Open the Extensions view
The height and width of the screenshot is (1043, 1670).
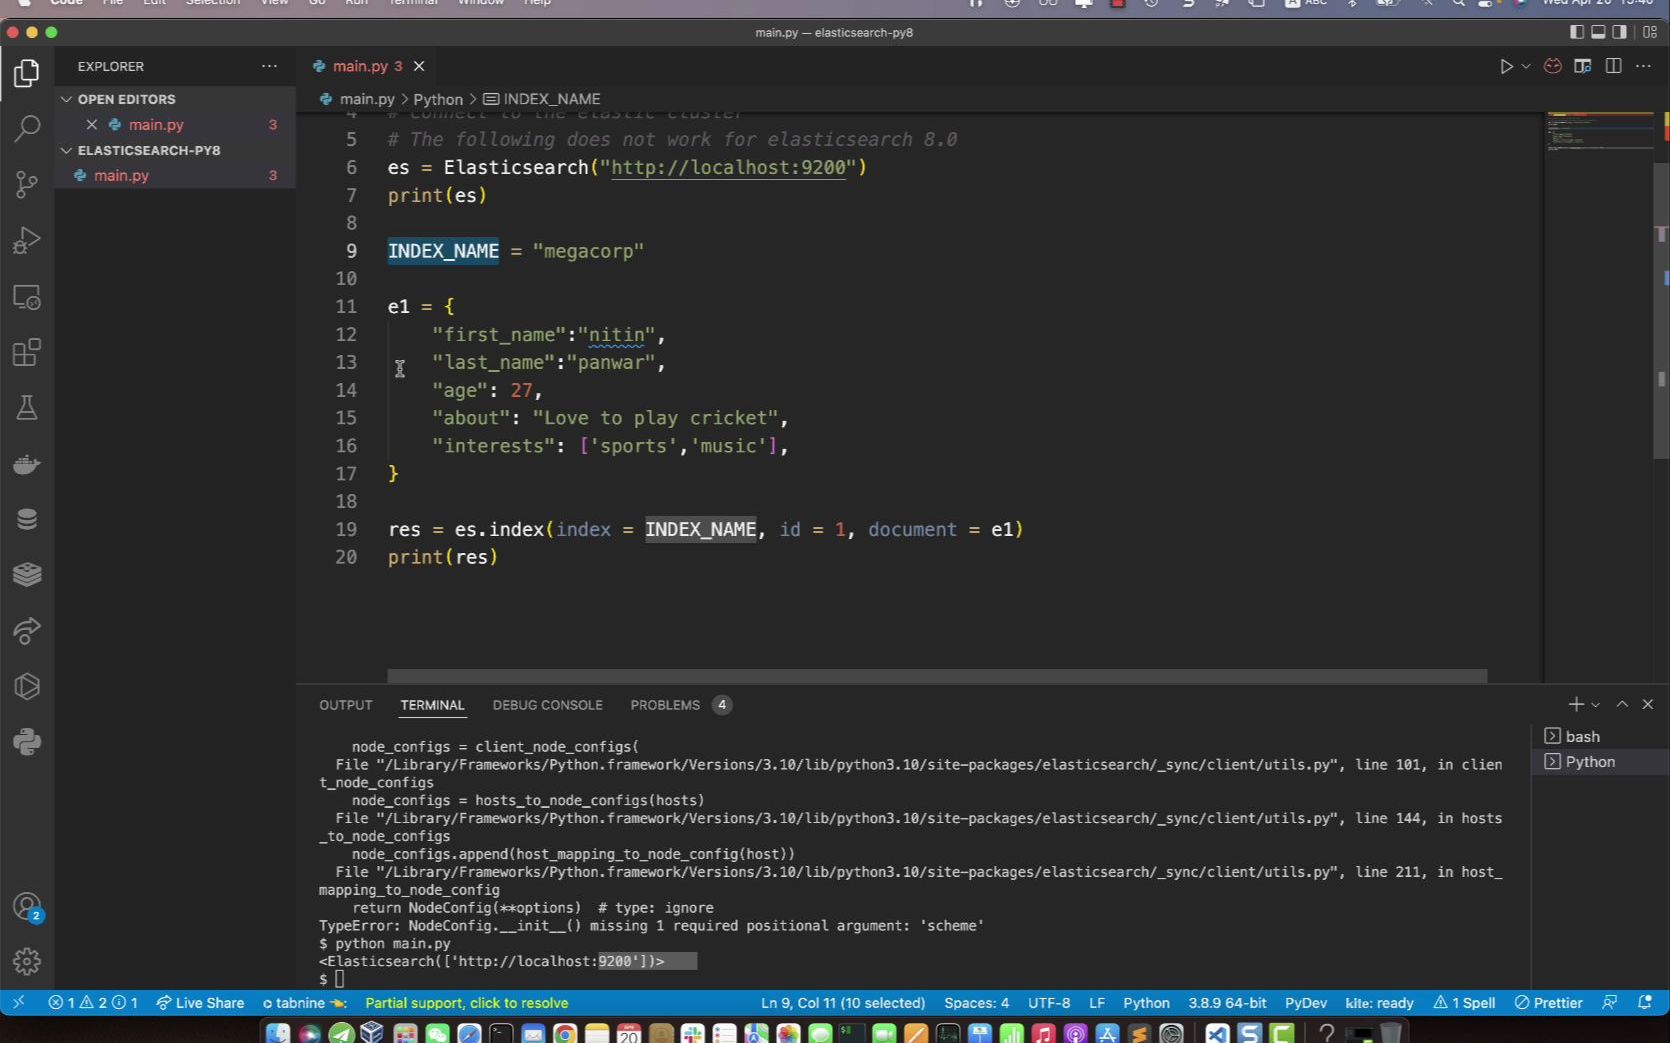(x=26, y=352)
